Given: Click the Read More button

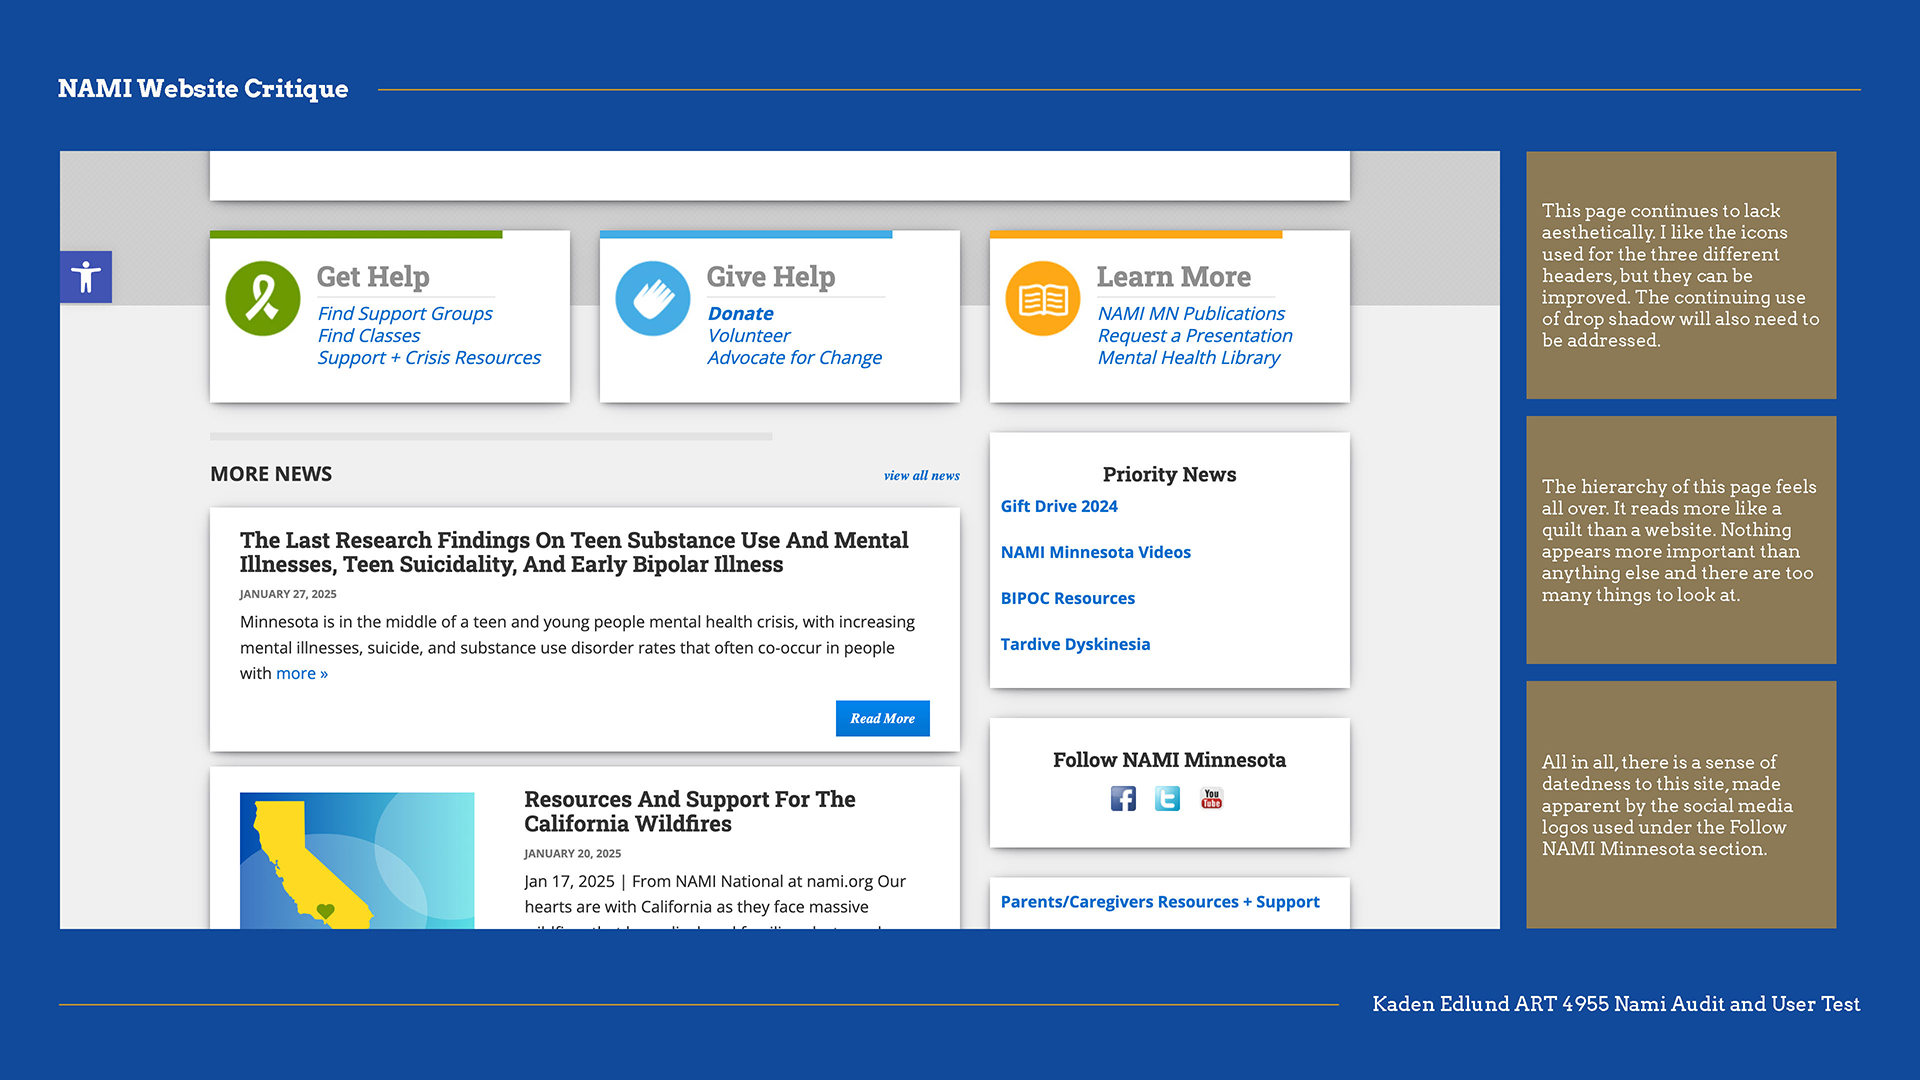Looking at the screenshot, I should tap(883, 718).
